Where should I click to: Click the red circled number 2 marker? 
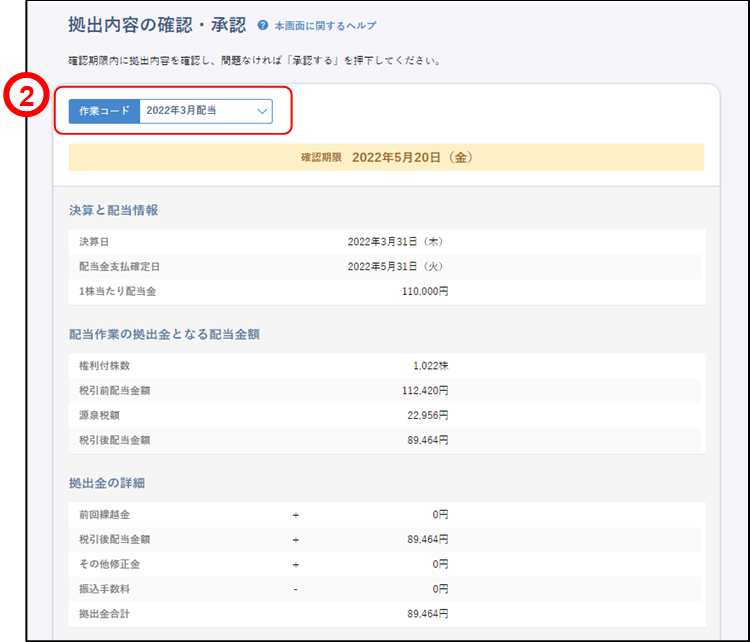click(x=25, y=97)
